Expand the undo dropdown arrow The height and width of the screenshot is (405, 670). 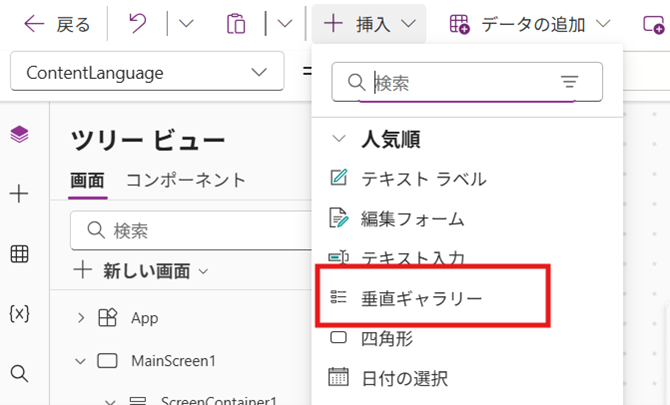point(186,23)
